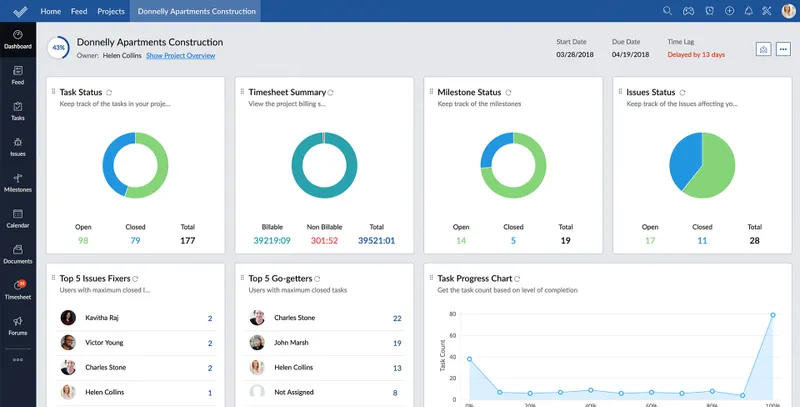Grab the Task Status drag handle

(x=54, y=91)
